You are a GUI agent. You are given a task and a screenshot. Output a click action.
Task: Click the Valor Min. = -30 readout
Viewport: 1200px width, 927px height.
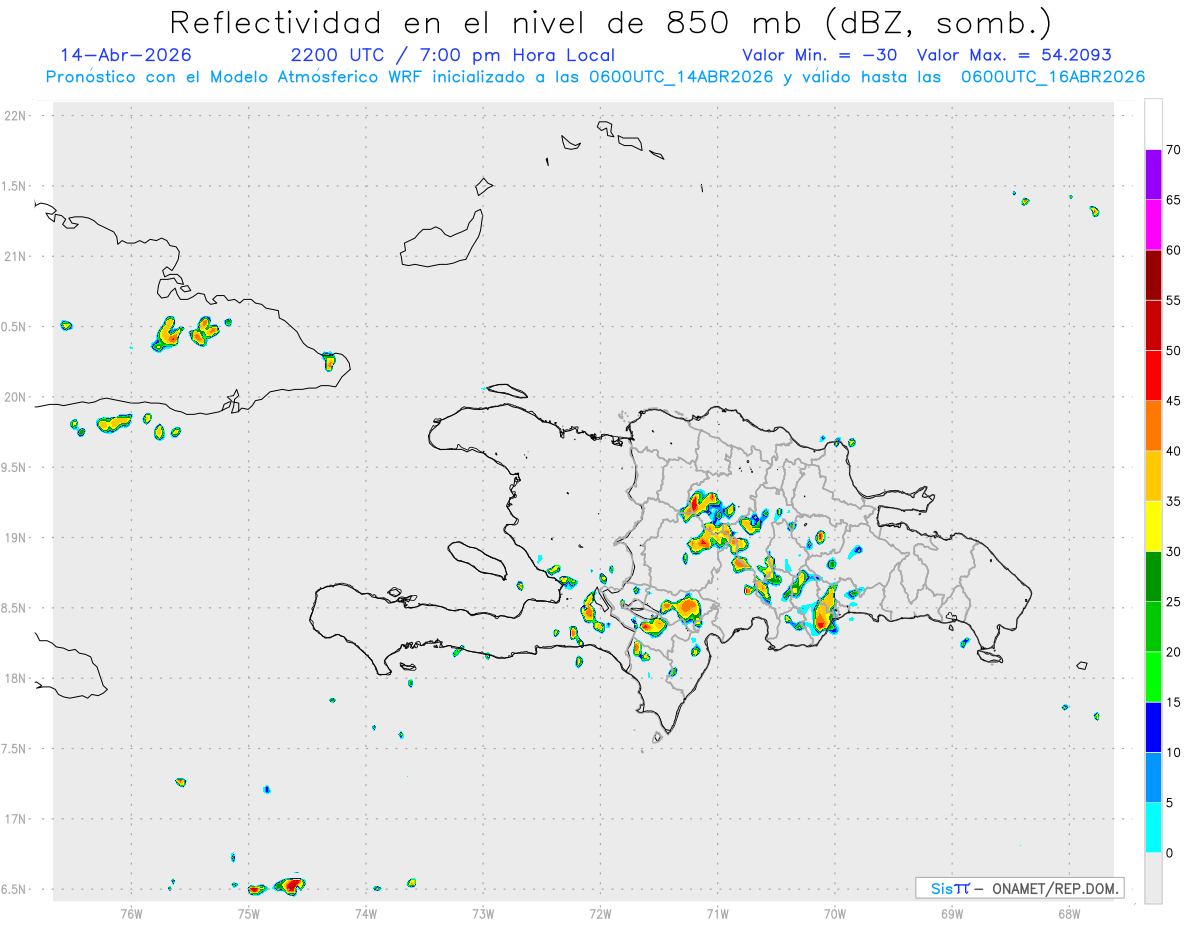820,55
